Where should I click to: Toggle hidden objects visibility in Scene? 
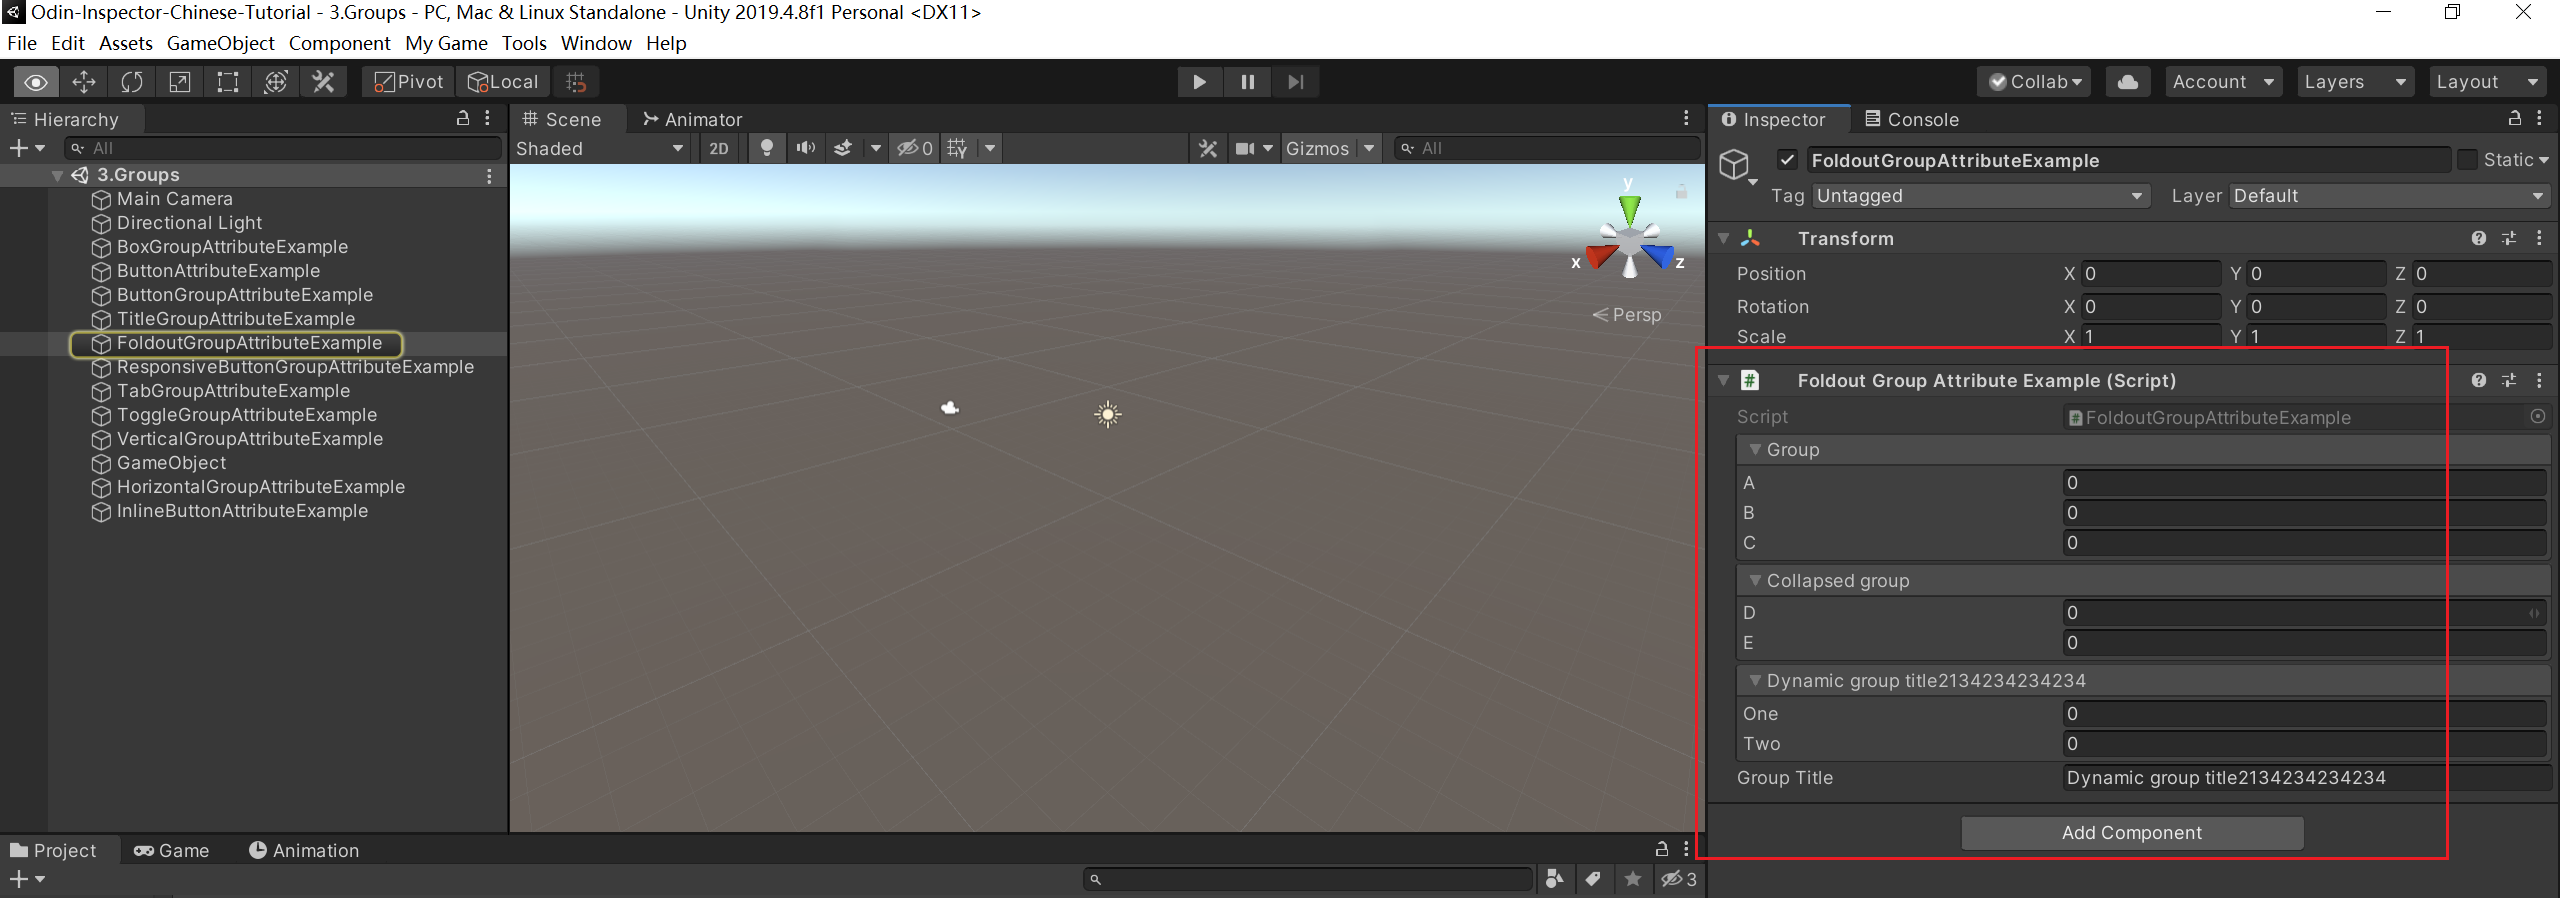[x=914, y=148]
